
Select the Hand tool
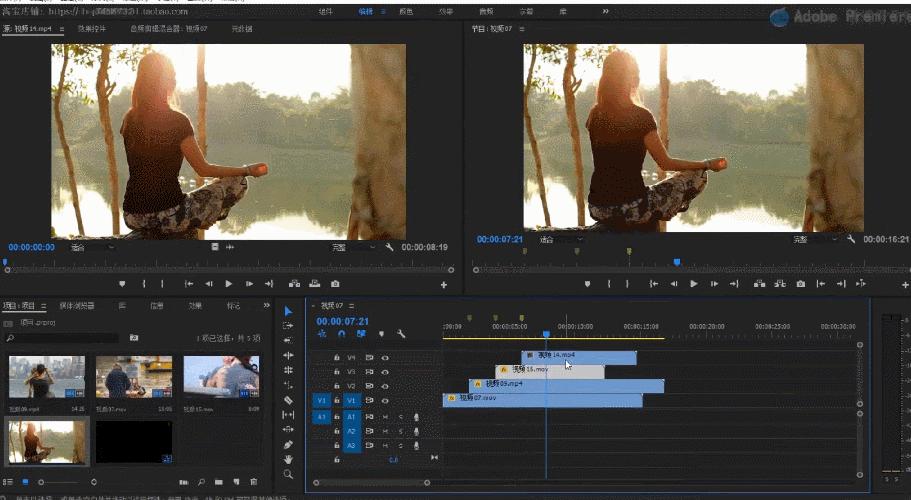click(288, 459)
